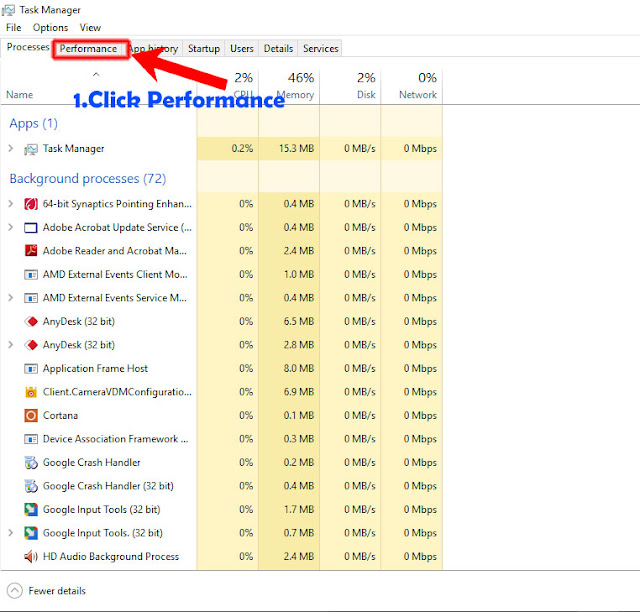This screenshot has width=640, height=612.
Task: Click the Google Crash Handler (32 bit) icon
Action: (x=31, y=486)
